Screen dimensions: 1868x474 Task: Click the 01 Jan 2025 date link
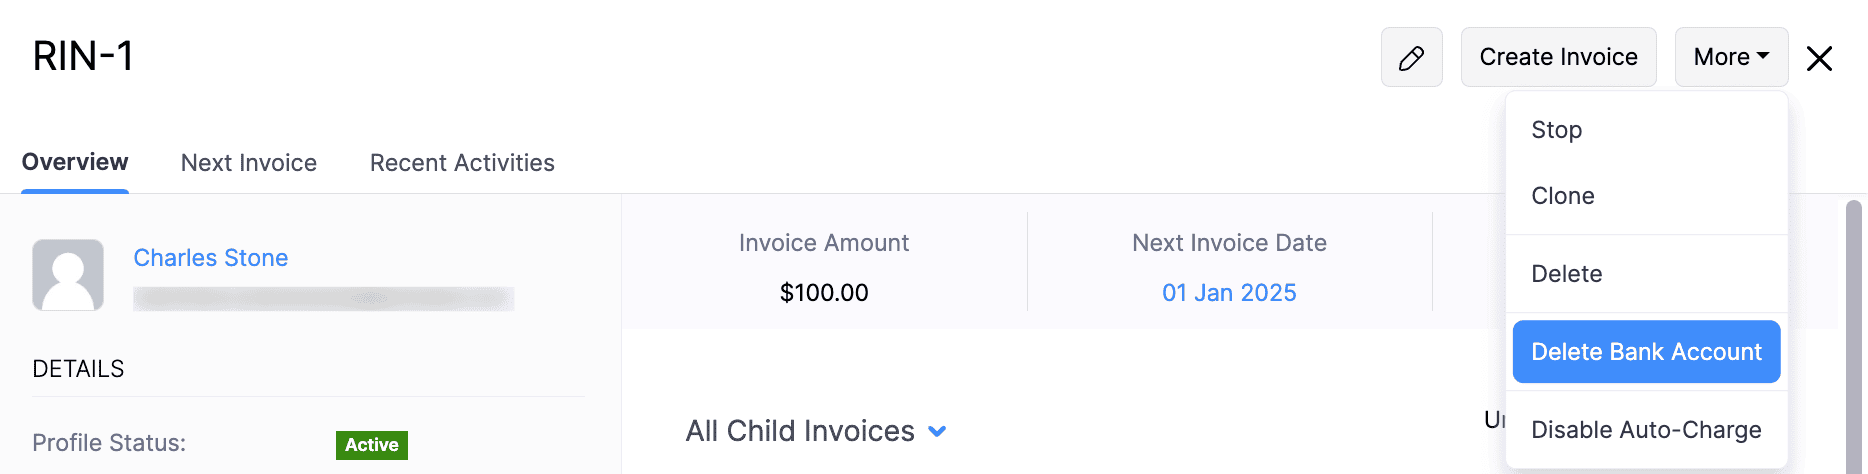coord(1229,293)
